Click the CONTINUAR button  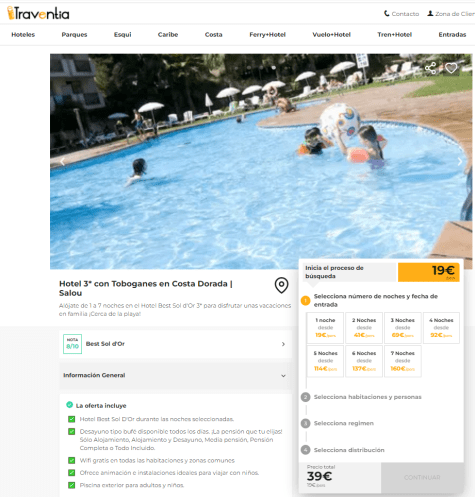422,478
